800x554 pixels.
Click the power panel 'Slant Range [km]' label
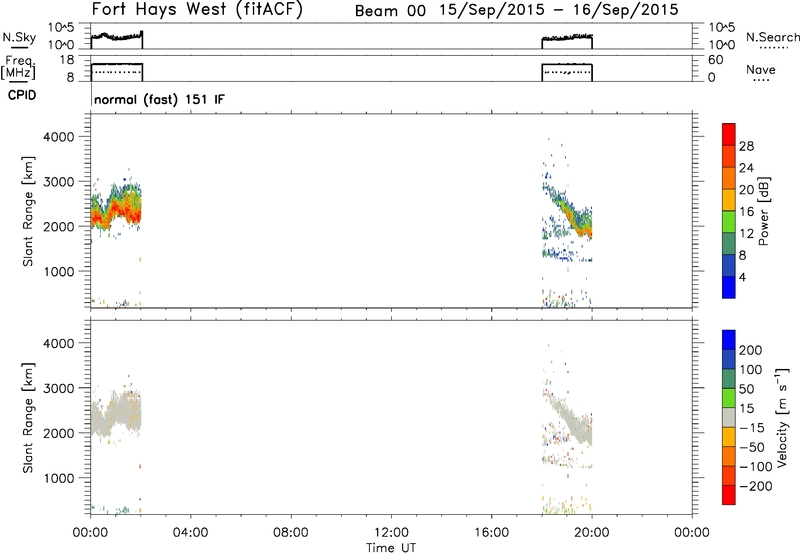click(x=28, y=211)
